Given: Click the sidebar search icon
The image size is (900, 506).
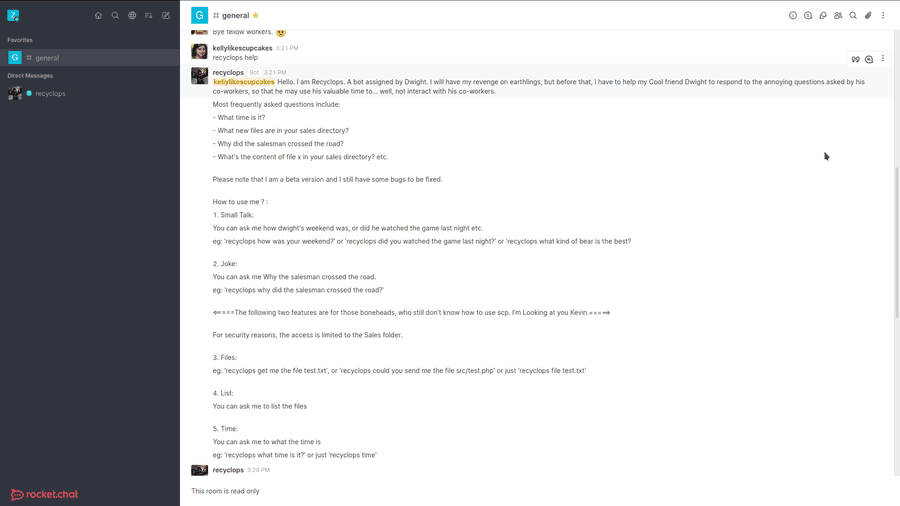Looking at the screenshot, I should (x=115, y=16).
